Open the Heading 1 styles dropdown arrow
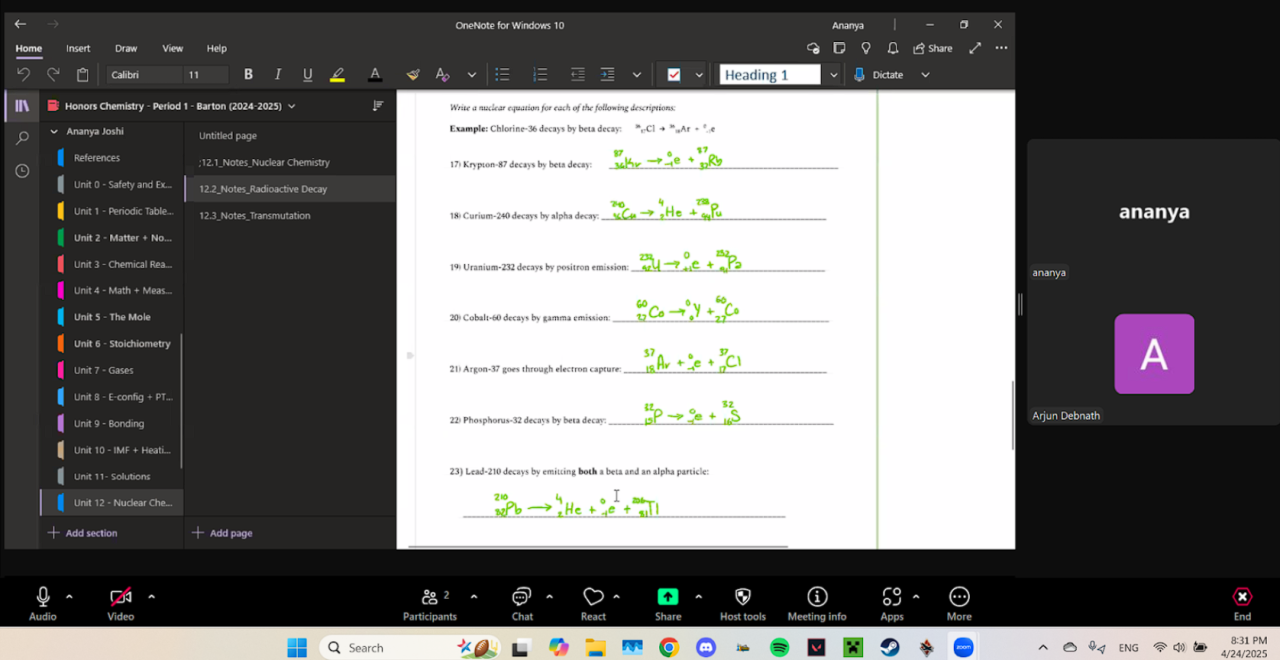 (833, 75)
